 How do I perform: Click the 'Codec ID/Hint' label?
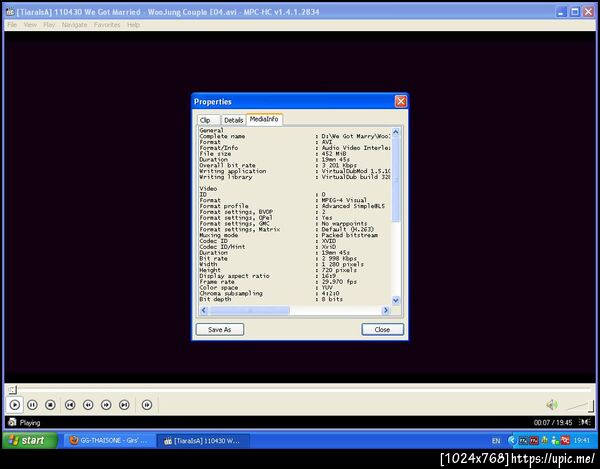222,247
